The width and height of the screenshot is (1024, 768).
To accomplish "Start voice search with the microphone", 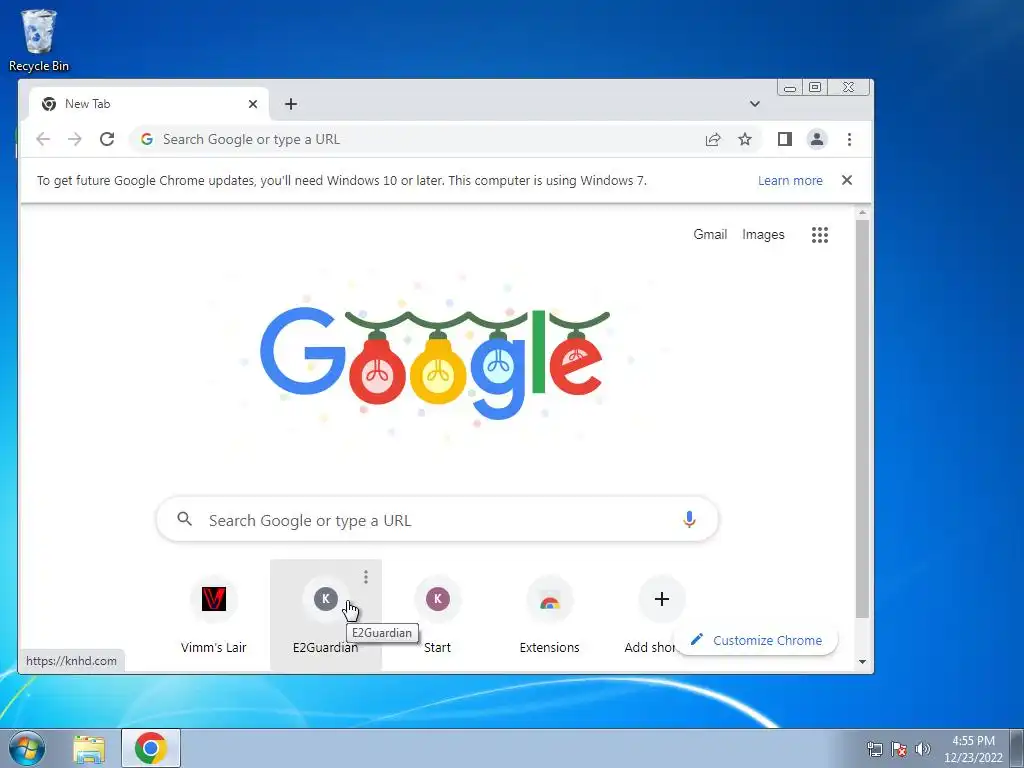I will point(689,520).
